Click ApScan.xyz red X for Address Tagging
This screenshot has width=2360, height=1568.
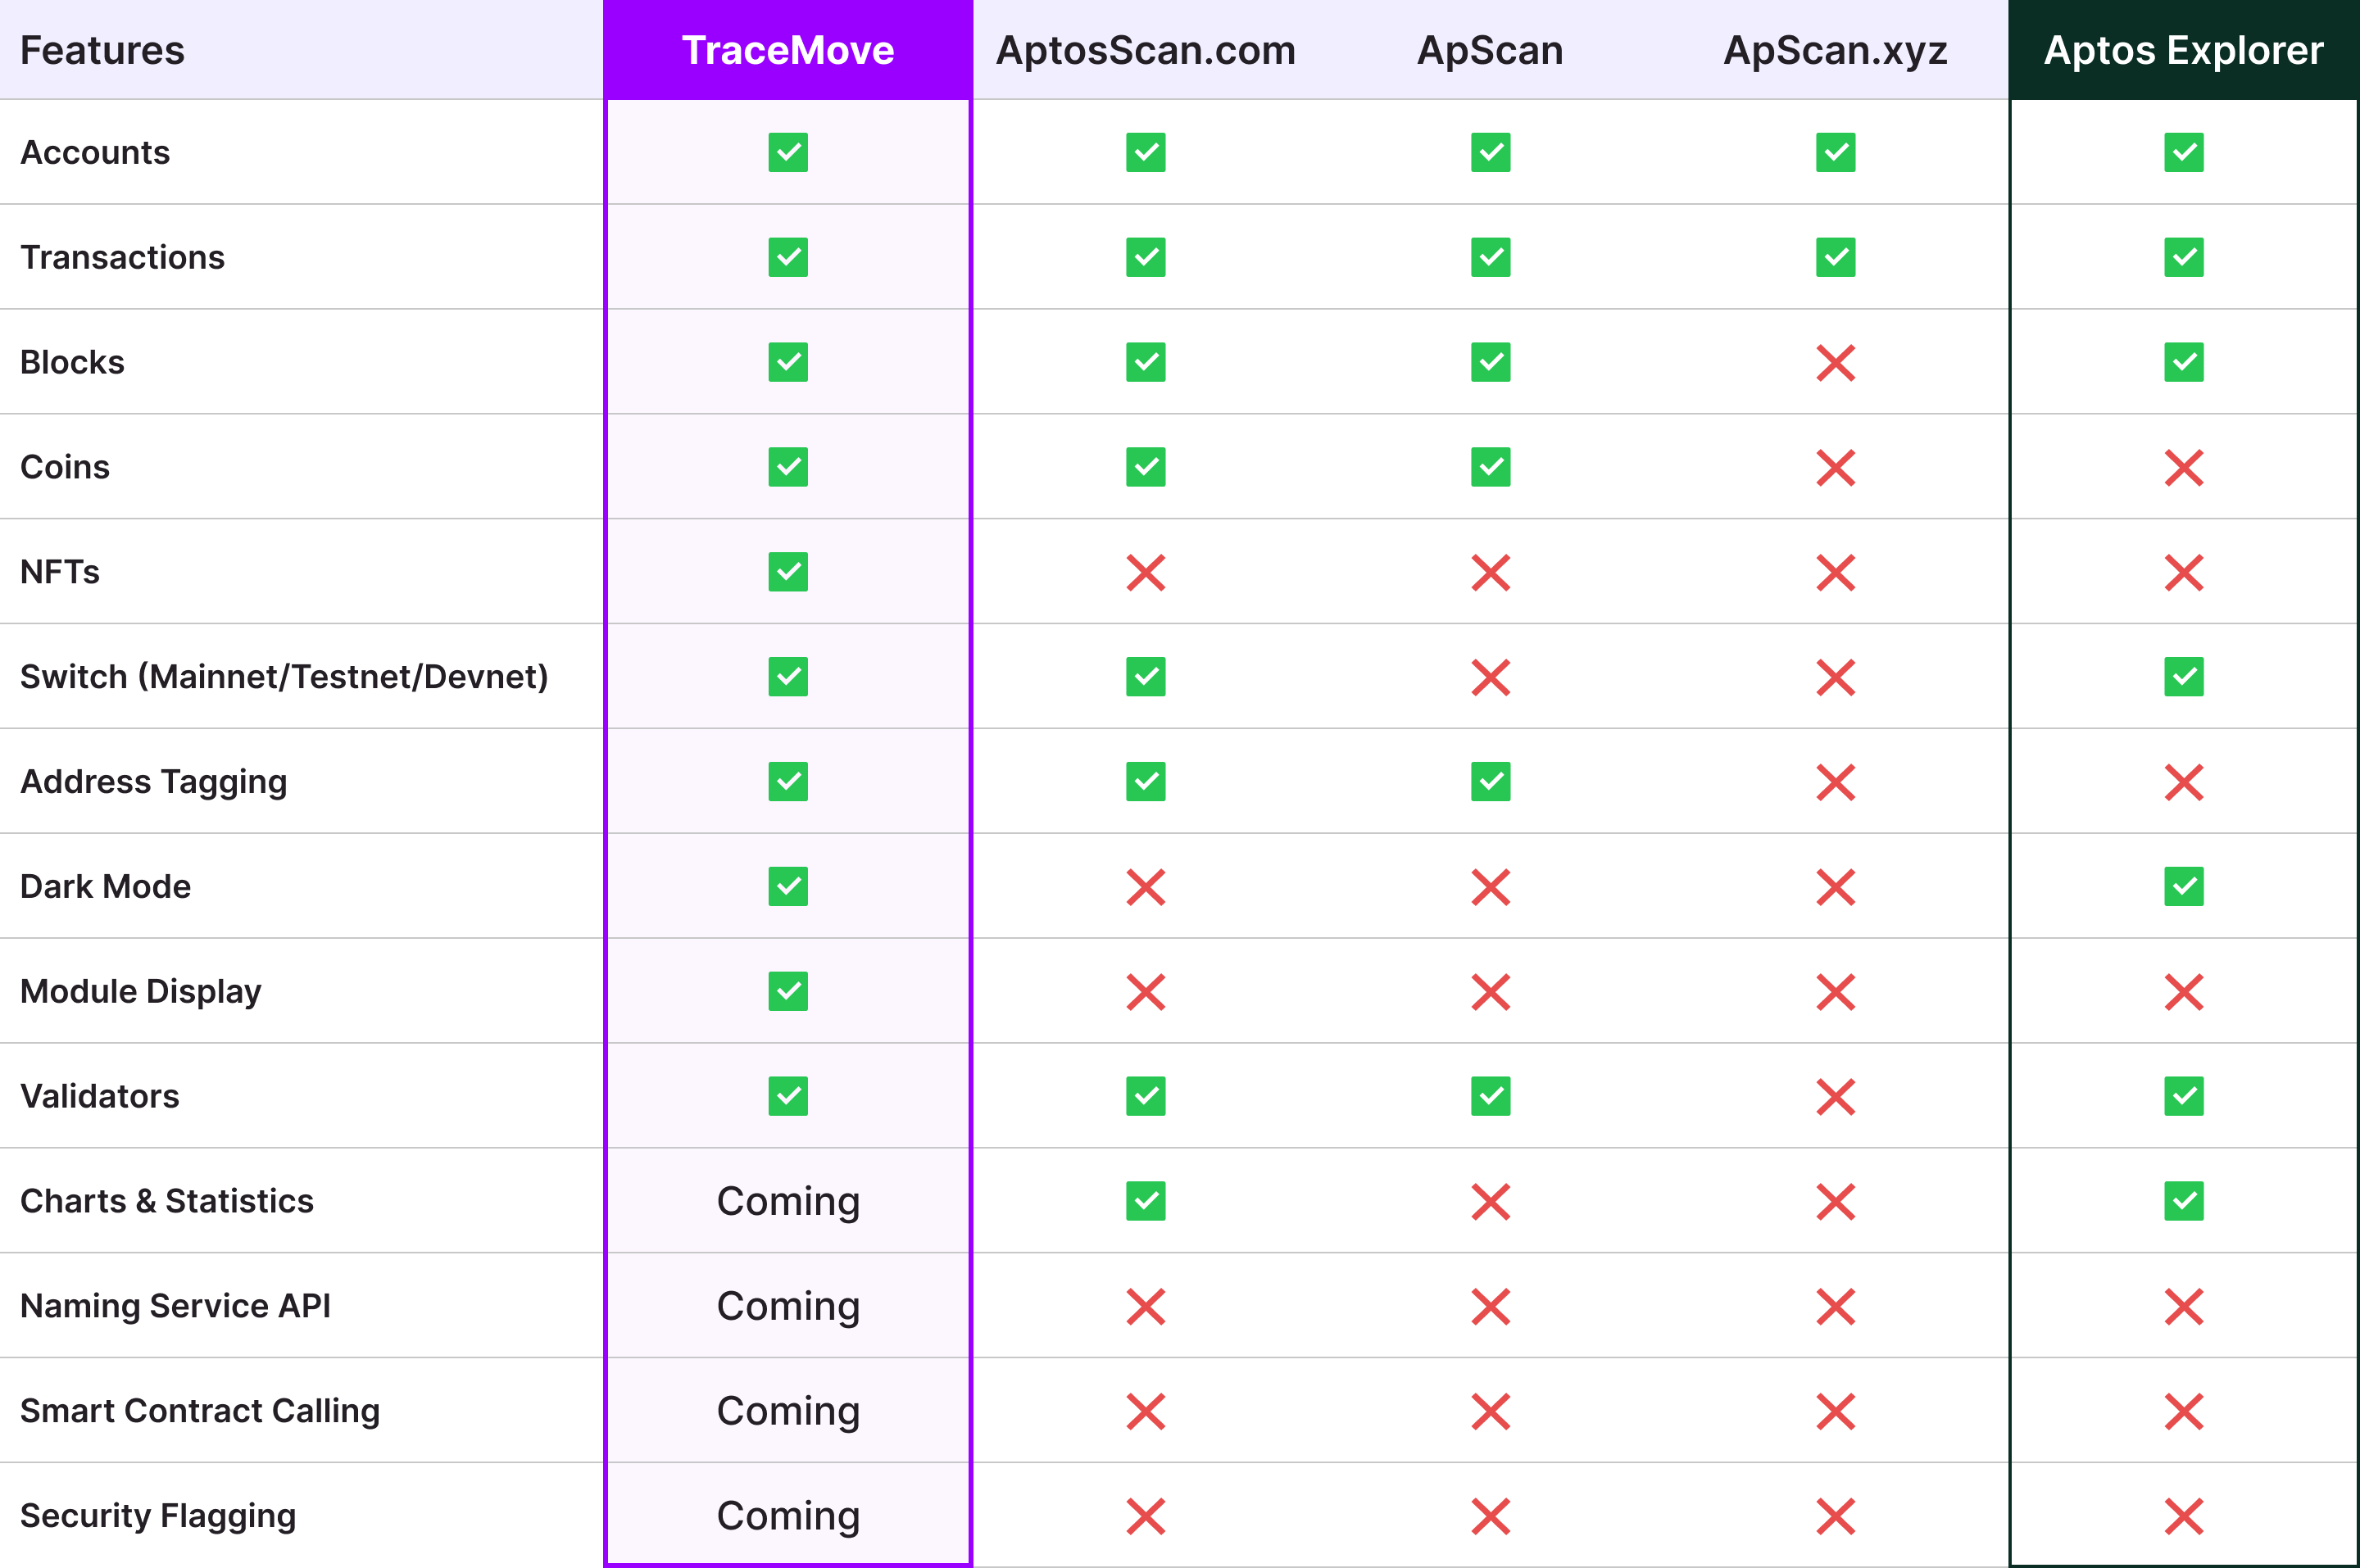[x=1835, y=783]
